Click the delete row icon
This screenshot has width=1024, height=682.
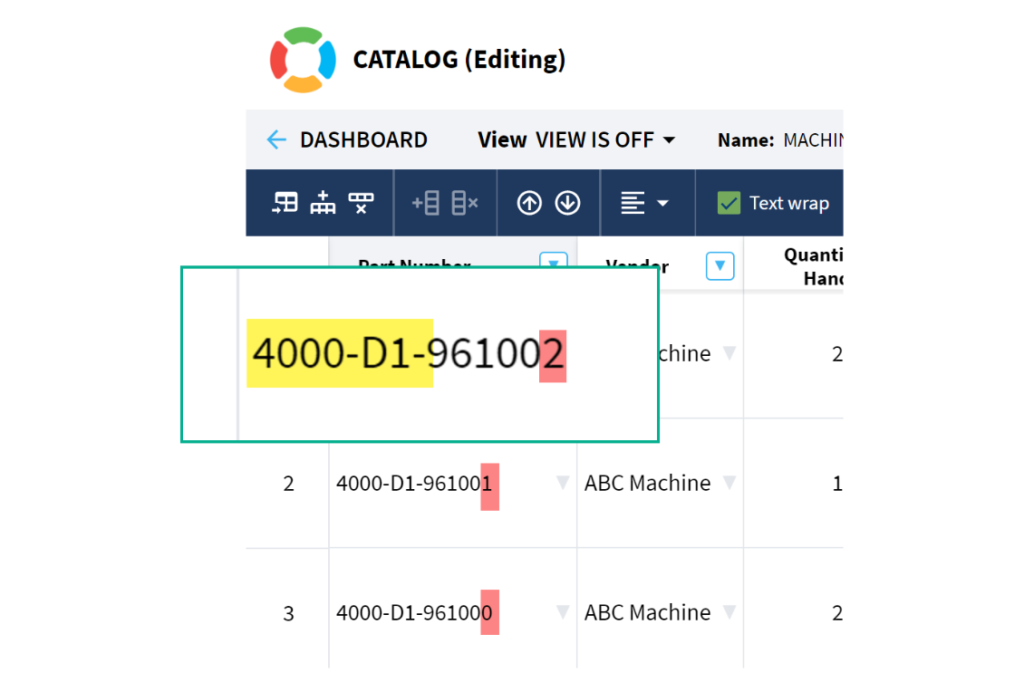[464, 203]
